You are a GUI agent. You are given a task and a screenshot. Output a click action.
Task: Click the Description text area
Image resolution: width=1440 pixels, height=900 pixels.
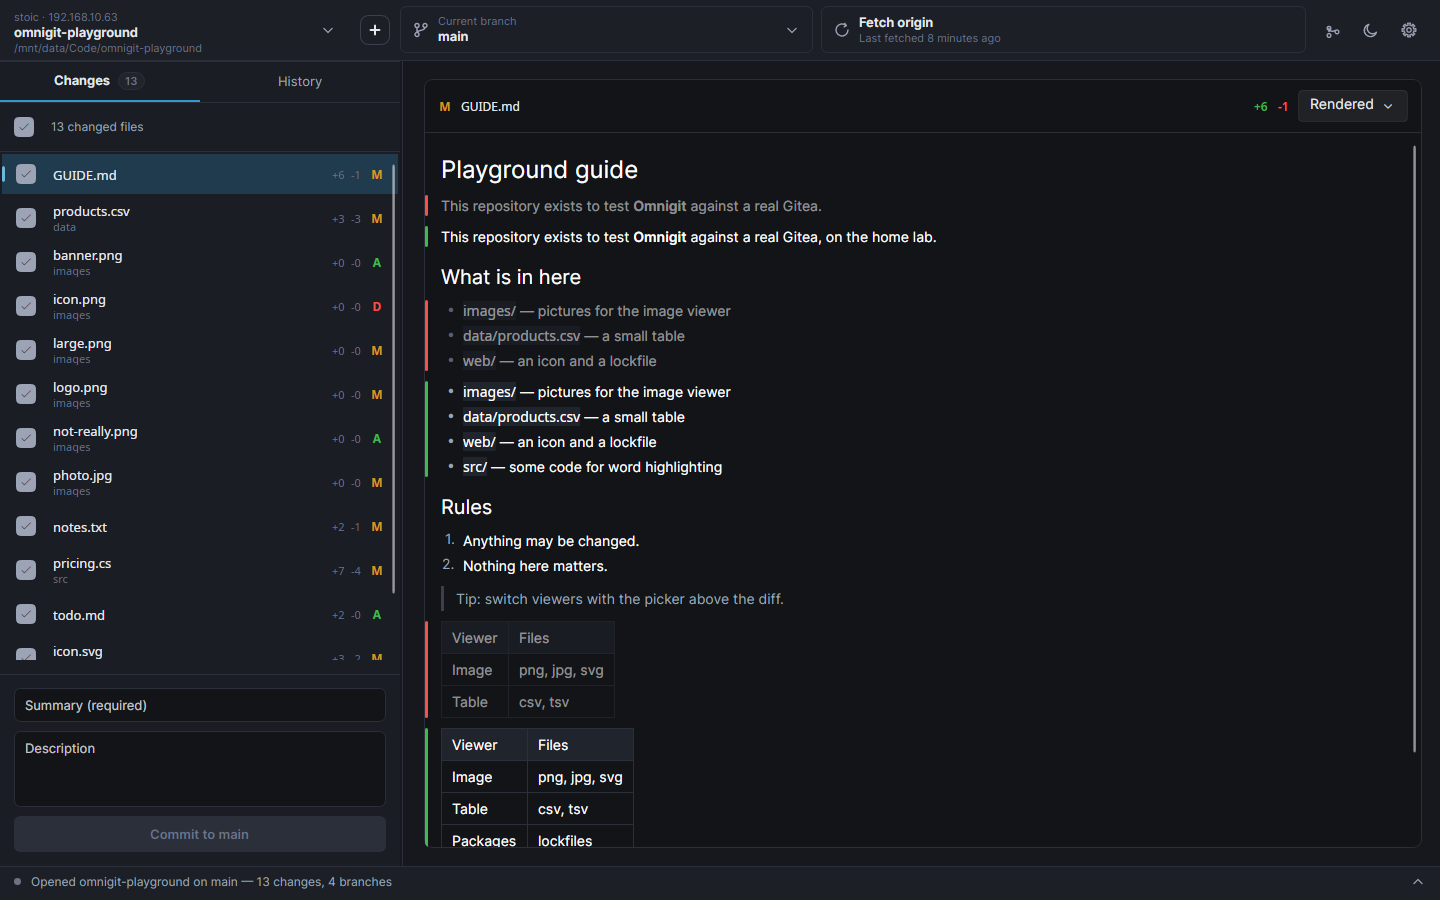[200, 769]
